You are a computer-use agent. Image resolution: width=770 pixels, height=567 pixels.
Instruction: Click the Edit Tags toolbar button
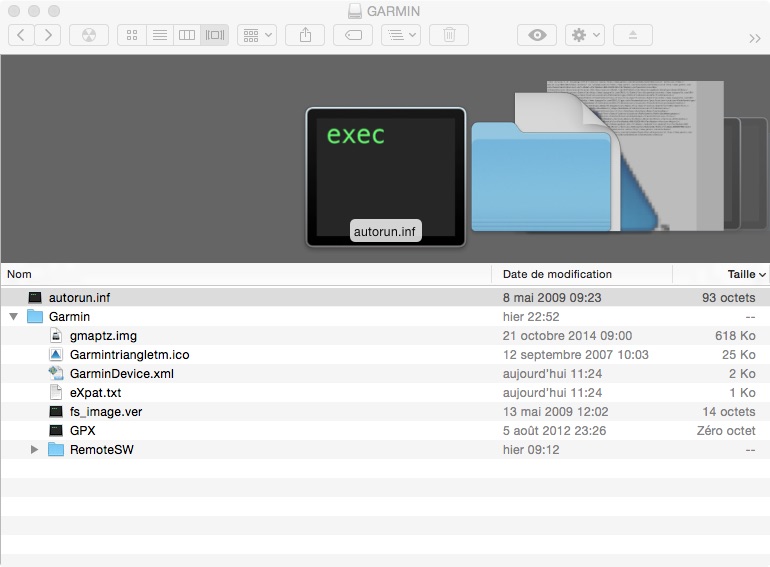point(353,35)
